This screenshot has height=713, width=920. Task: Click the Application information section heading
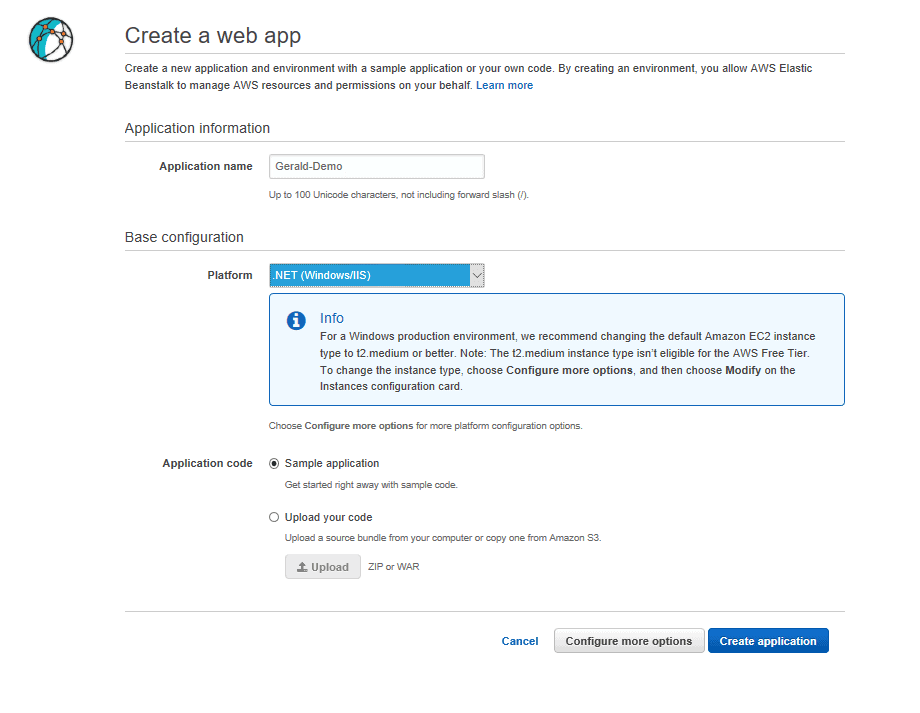(197, 128)
